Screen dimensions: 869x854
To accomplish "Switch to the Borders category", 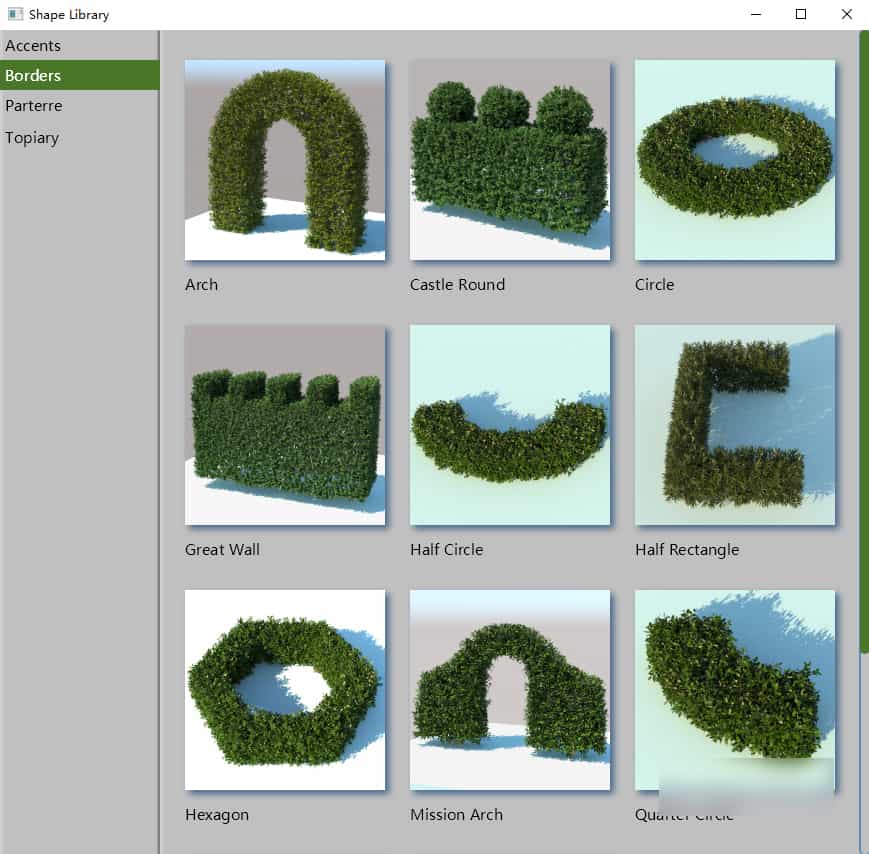I will 34,76.
